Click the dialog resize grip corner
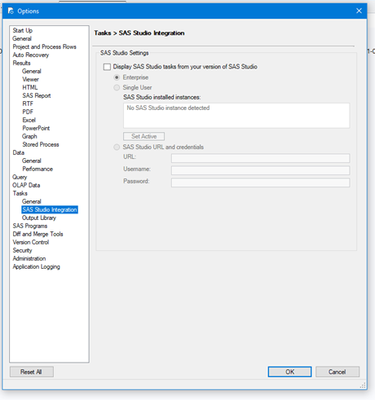The height and width of the screenshot is (400, 375). click(x=363, y=385)
